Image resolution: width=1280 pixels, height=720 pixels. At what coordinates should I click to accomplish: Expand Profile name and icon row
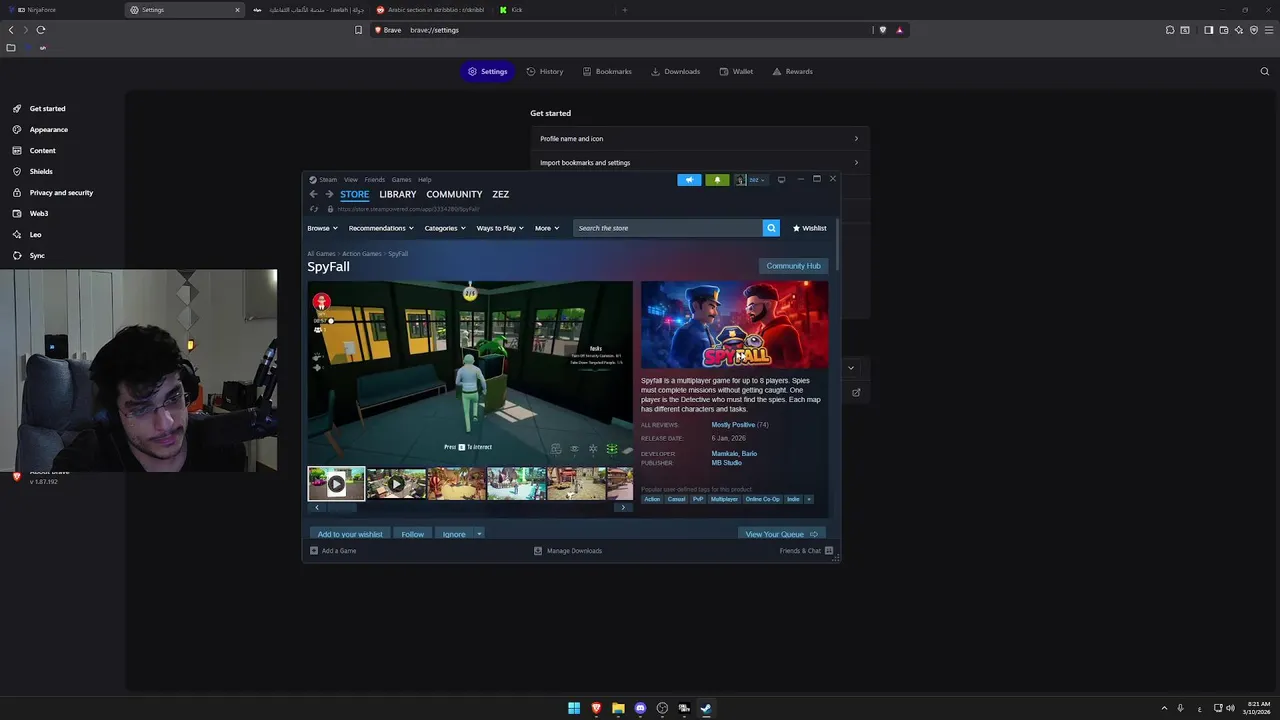(699, 139)
